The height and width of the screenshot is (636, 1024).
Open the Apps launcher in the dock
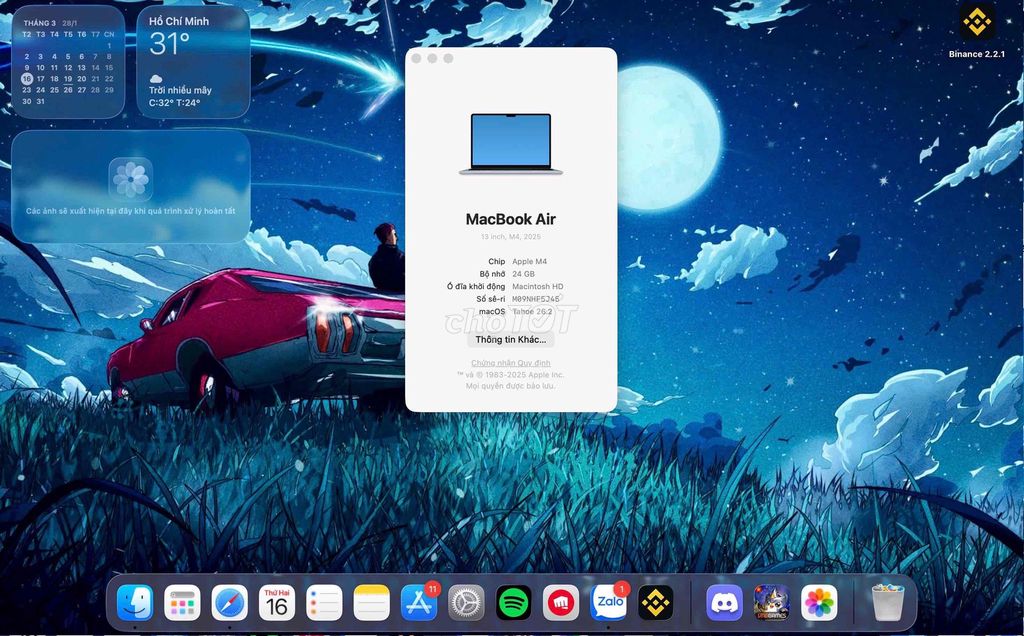[182, 602]
